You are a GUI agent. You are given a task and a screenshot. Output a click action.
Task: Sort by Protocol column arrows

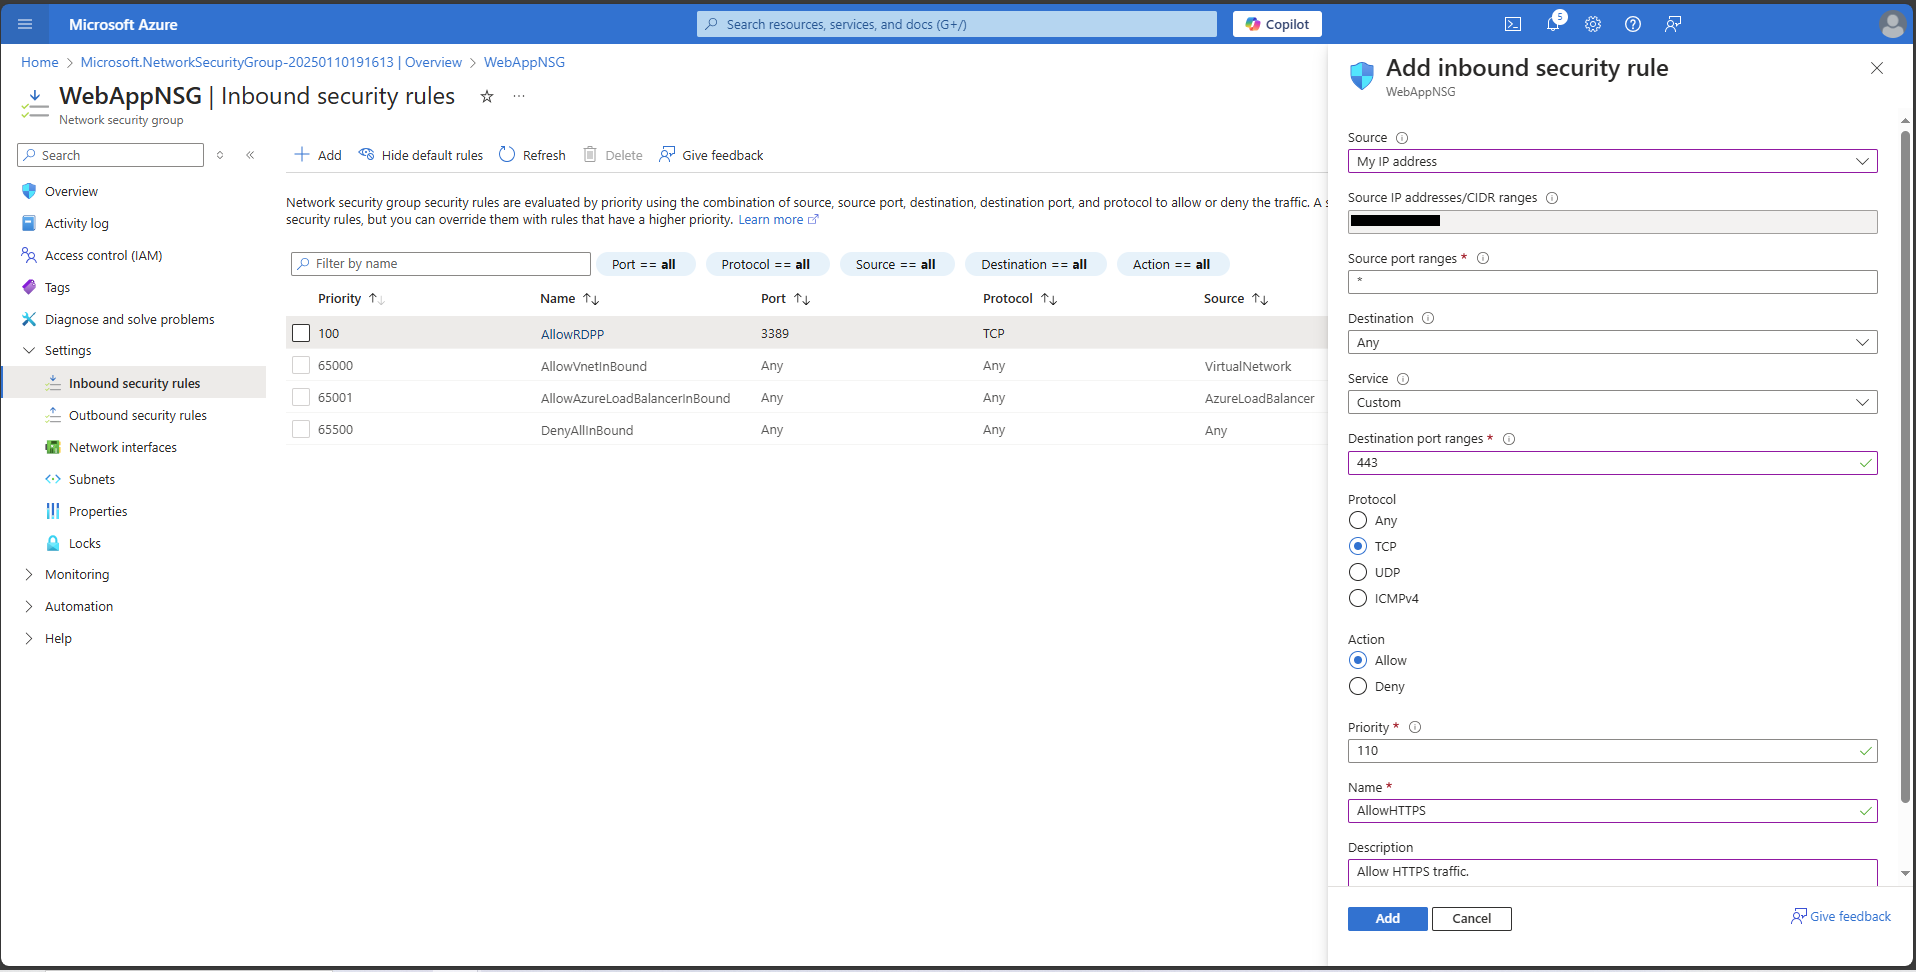(1049, 299)
